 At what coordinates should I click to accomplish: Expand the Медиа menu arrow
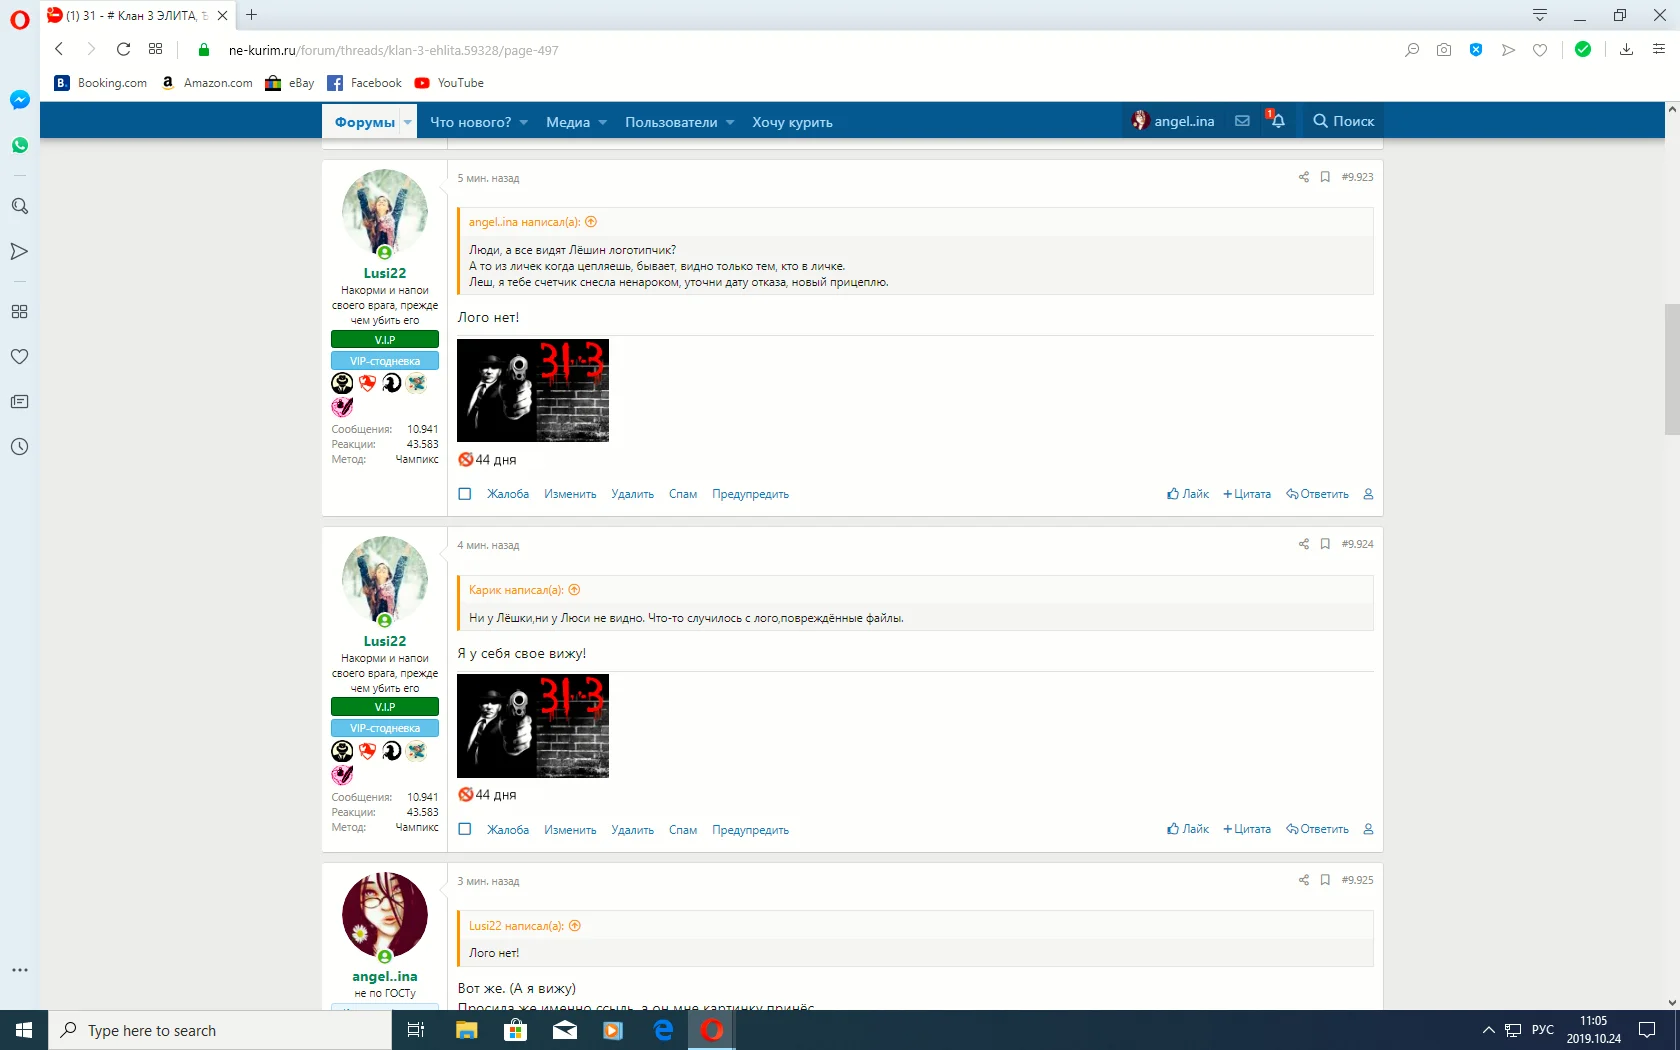(602, 122)
